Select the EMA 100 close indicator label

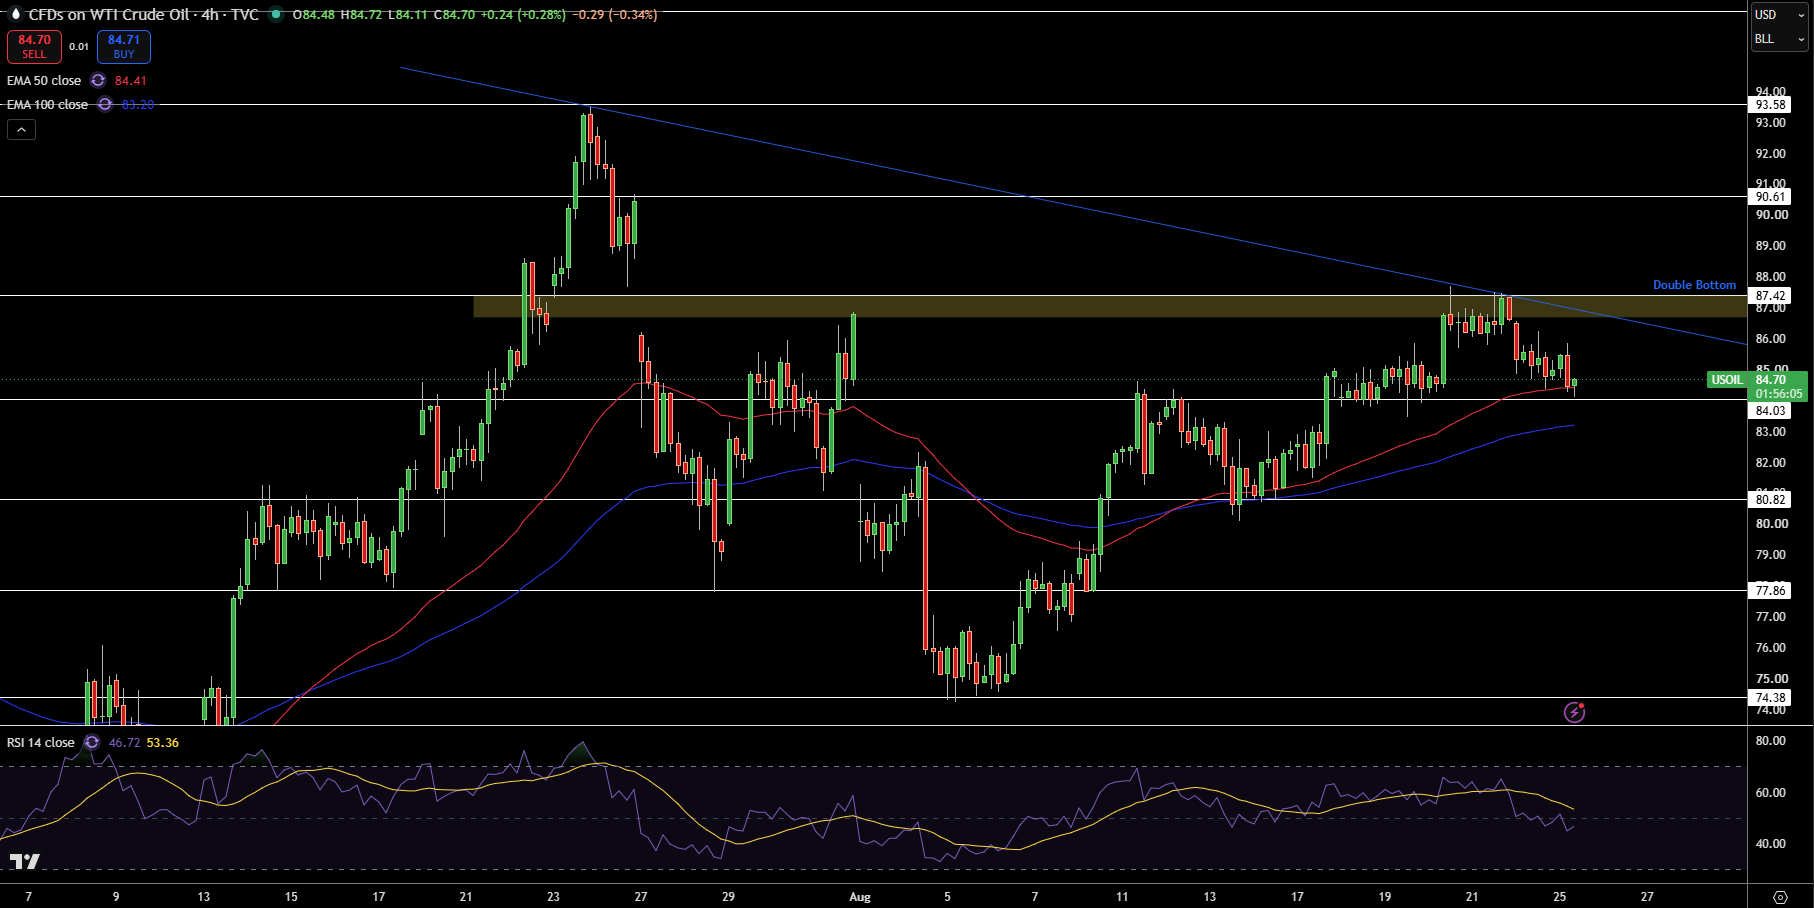tap(47, 105)
